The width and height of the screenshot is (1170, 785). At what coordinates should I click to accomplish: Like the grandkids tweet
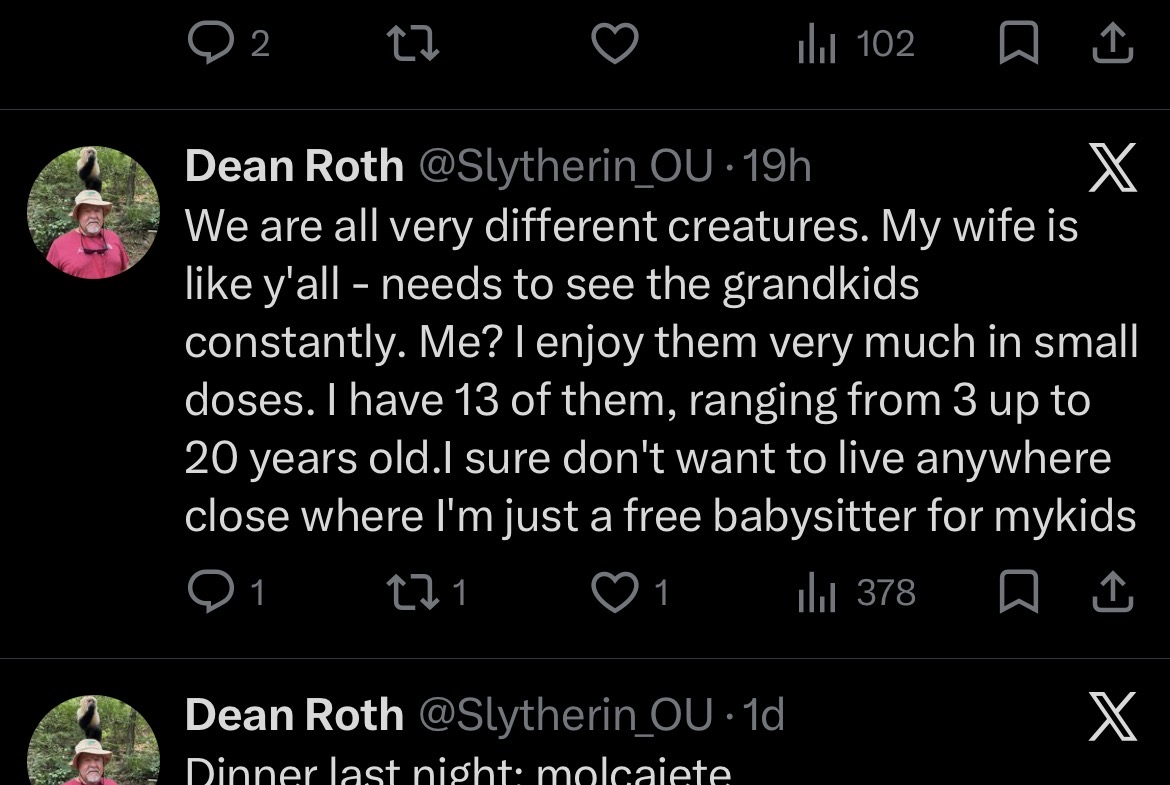point(614,593)
